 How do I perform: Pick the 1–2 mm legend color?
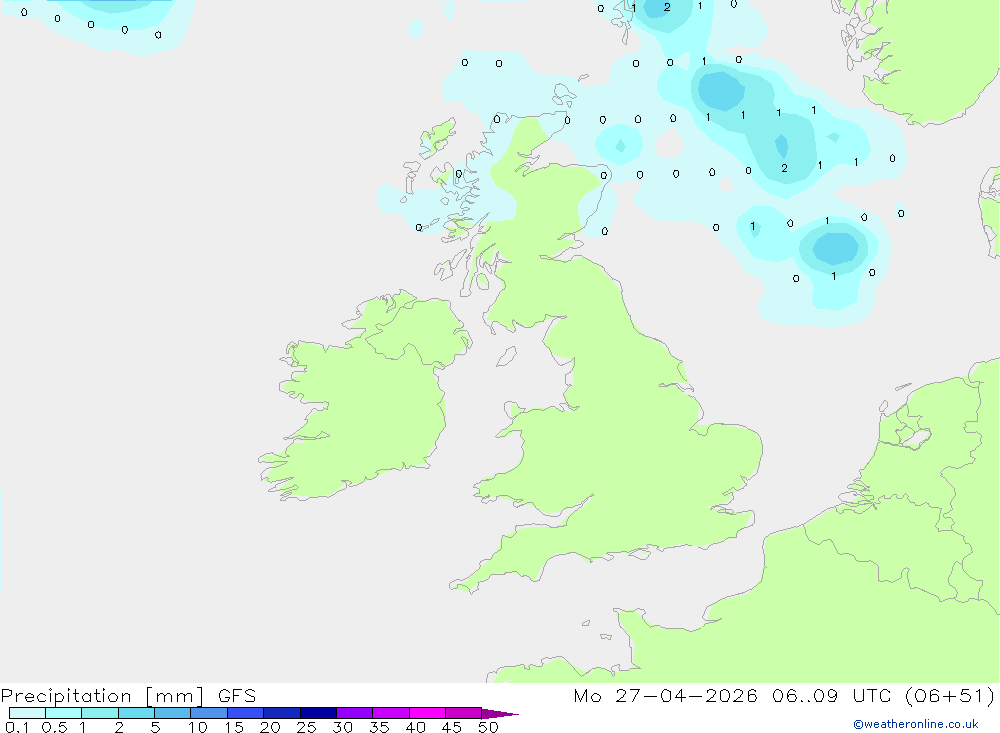[100, 713]
